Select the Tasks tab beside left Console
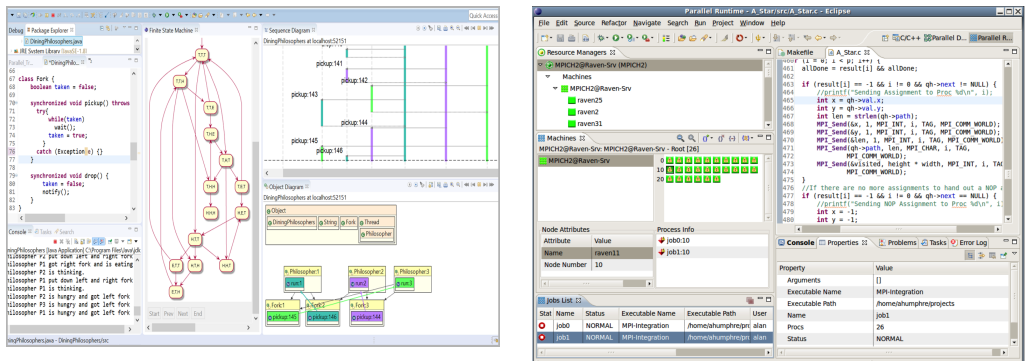Viewport: 1031px width, 361px height. pyautogui.click(x=43, y=232)
